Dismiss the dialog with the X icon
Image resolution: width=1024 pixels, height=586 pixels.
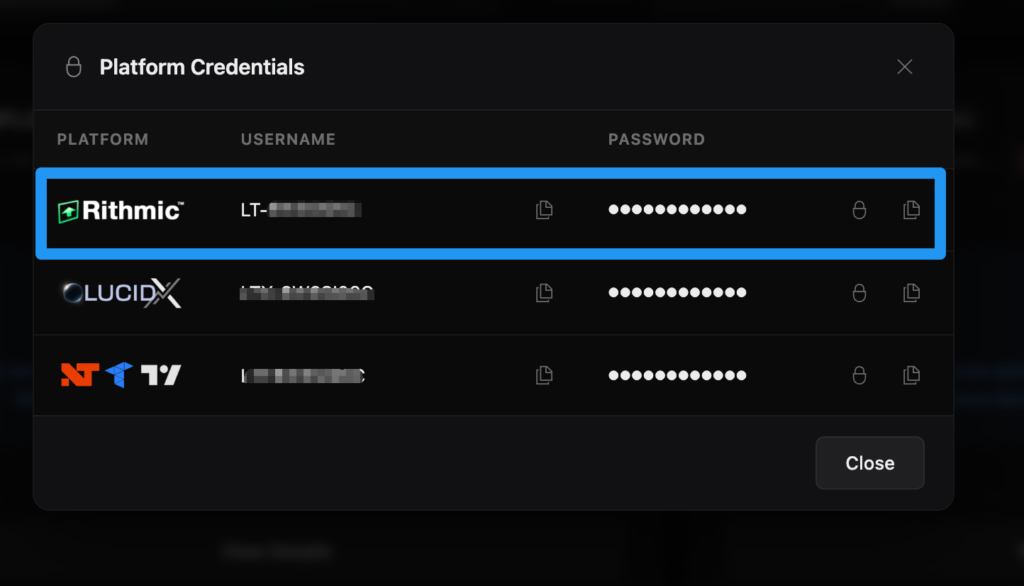pyautogui.click(x=905, y=67)
